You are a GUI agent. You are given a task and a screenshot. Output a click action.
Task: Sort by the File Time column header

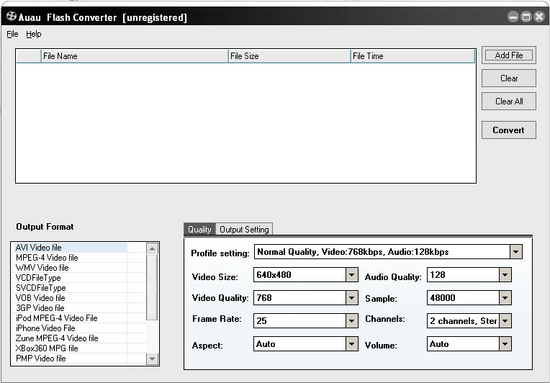(412, 56)
